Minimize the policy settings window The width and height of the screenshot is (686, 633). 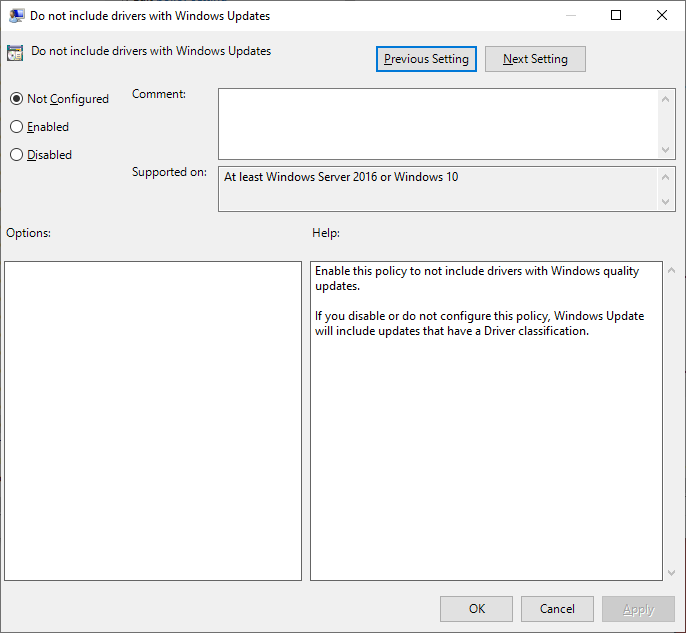pyautogui.click(x=570, y=16)
